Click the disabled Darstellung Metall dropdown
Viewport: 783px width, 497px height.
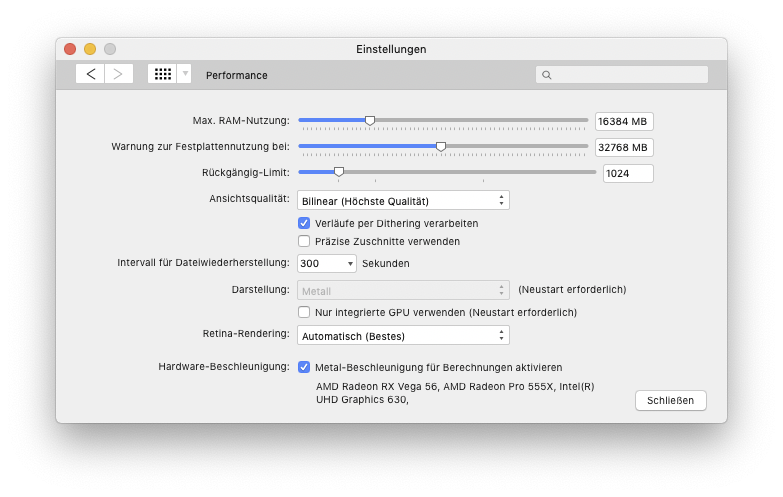tap(403, 291)
